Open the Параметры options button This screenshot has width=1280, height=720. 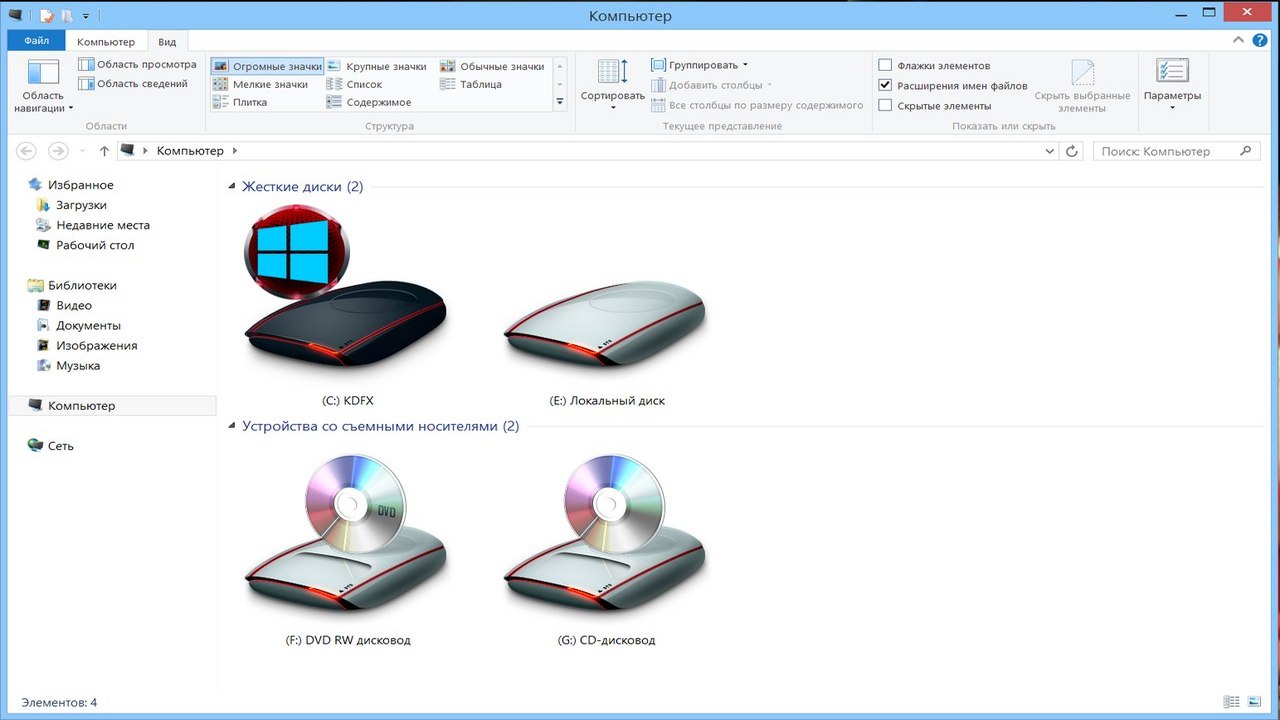[1172, 86]
